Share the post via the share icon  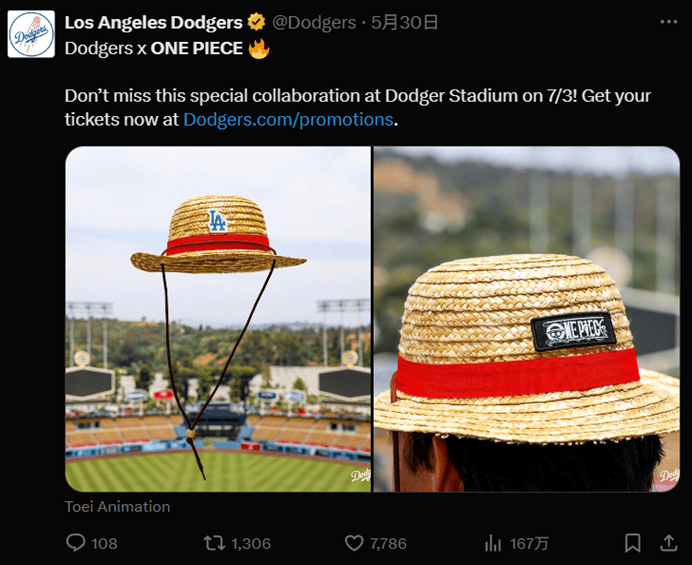(x=669, y=543)
